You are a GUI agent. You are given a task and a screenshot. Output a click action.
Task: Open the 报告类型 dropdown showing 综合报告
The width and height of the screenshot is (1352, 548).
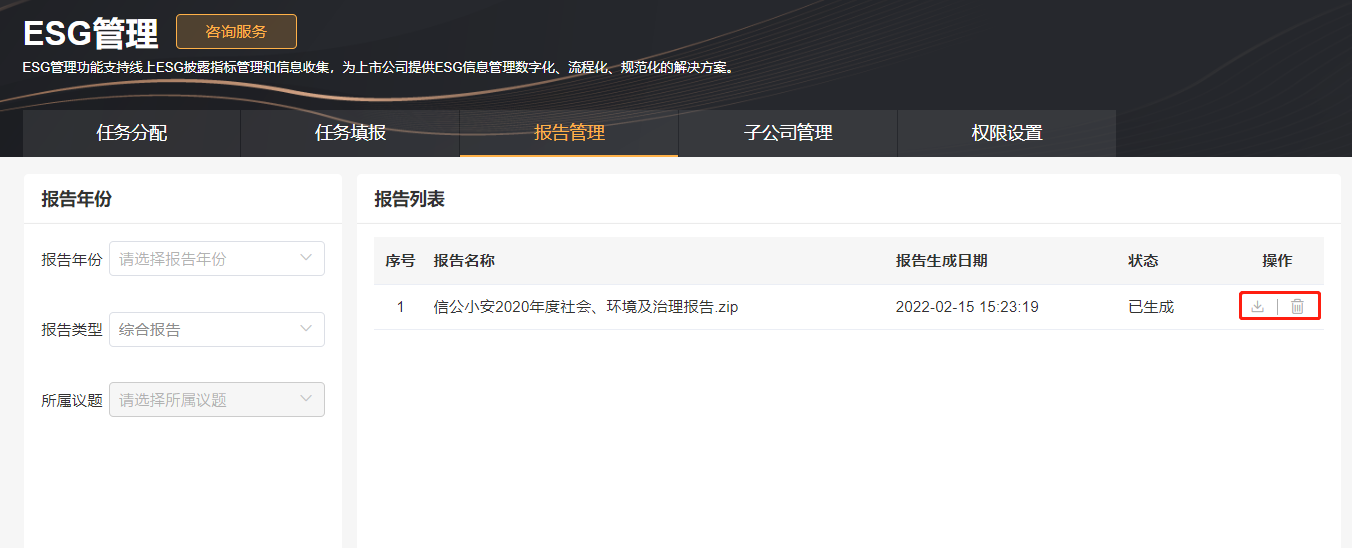coord(217,330)
